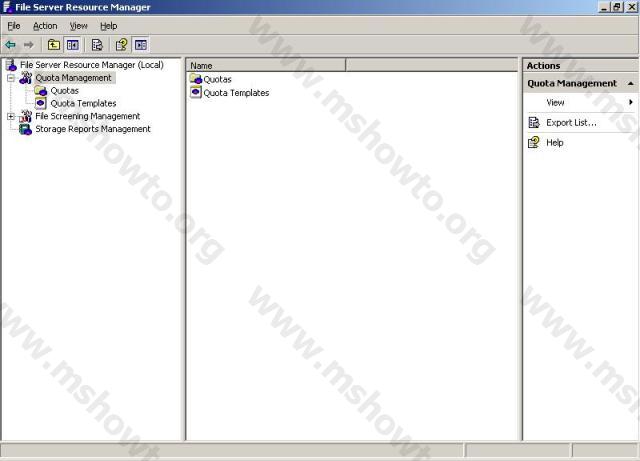Select Quota Templates text in list pane
Image resolution: width=640 pixels, height=461 pixels.
click(x=236, y=93)
